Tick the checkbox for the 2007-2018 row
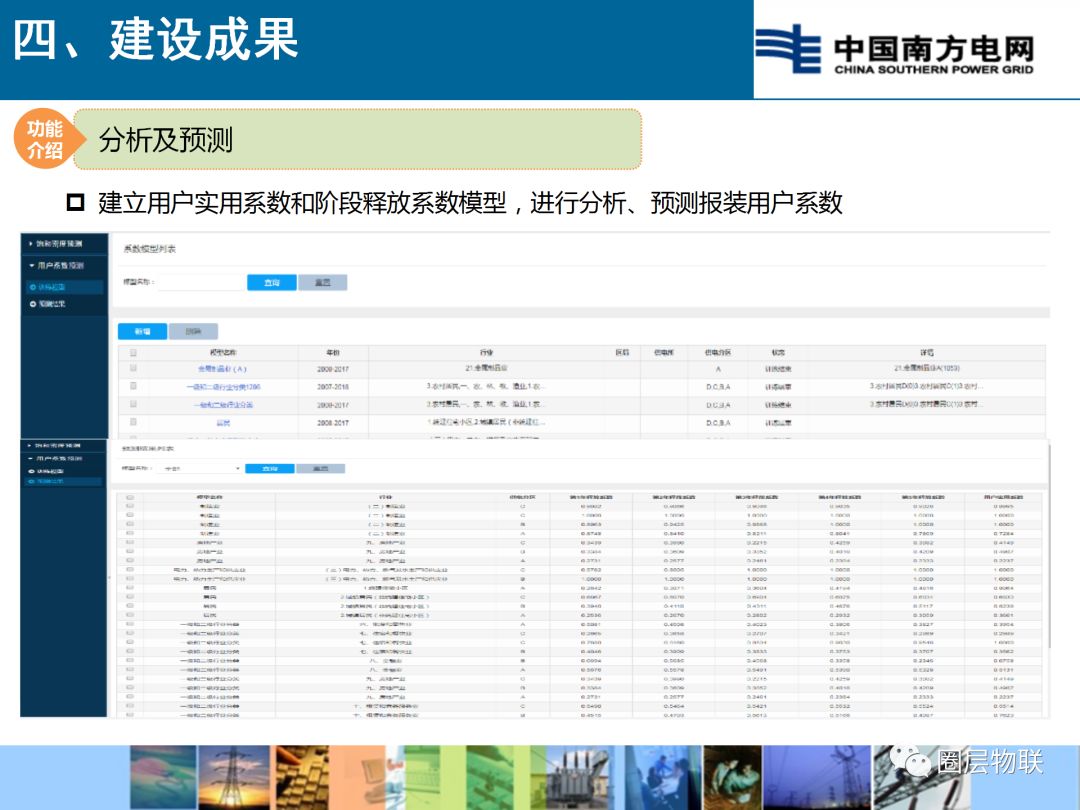 click(134, 386)
